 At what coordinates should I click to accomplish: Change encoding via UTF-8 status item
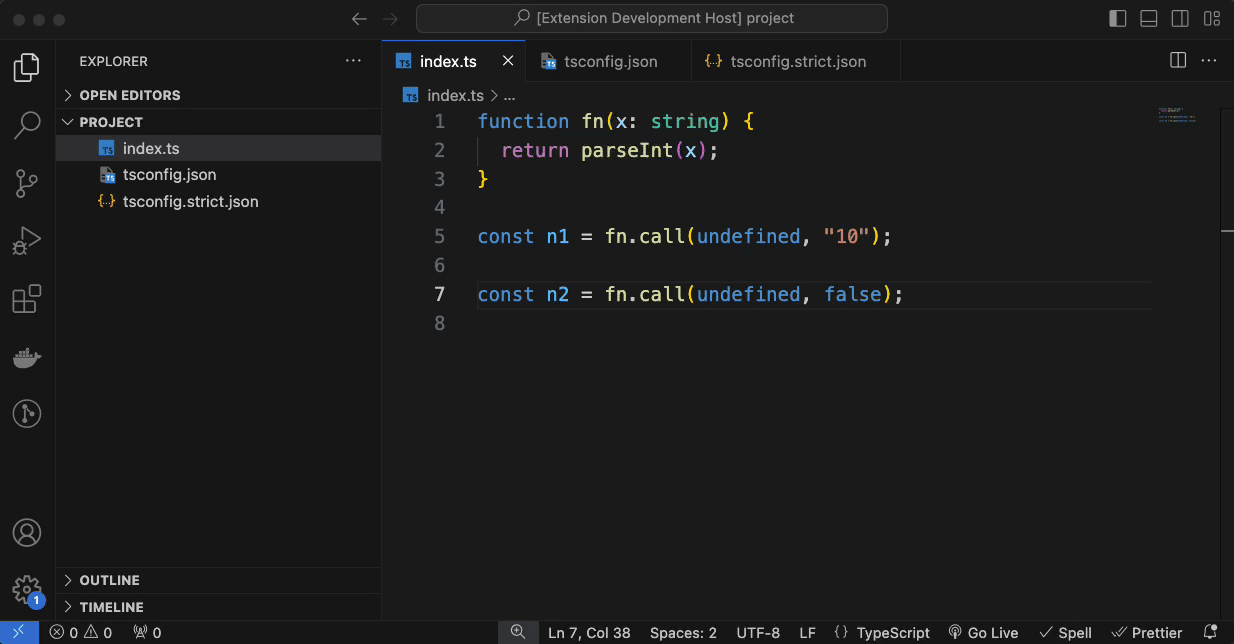[x=758, y=632]
